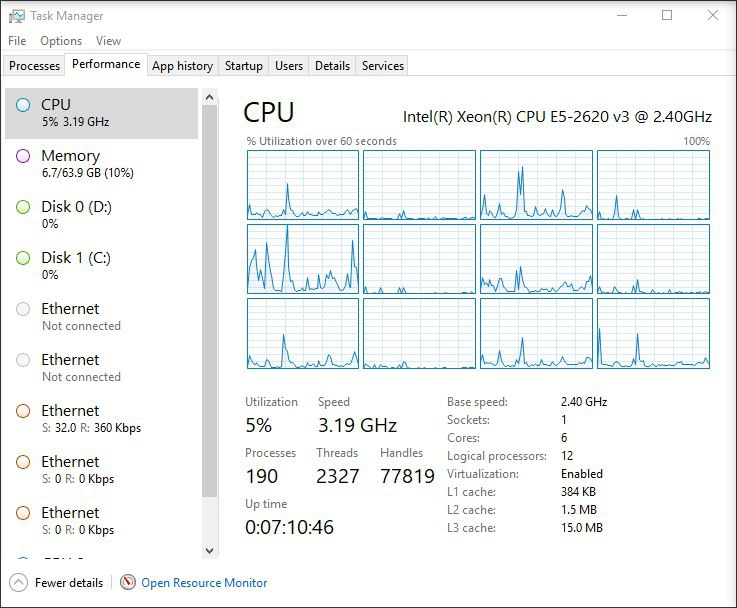This screenshot has height=608, width=737.
Task: Switch to the Processes tab
Action: pos(34,66)
